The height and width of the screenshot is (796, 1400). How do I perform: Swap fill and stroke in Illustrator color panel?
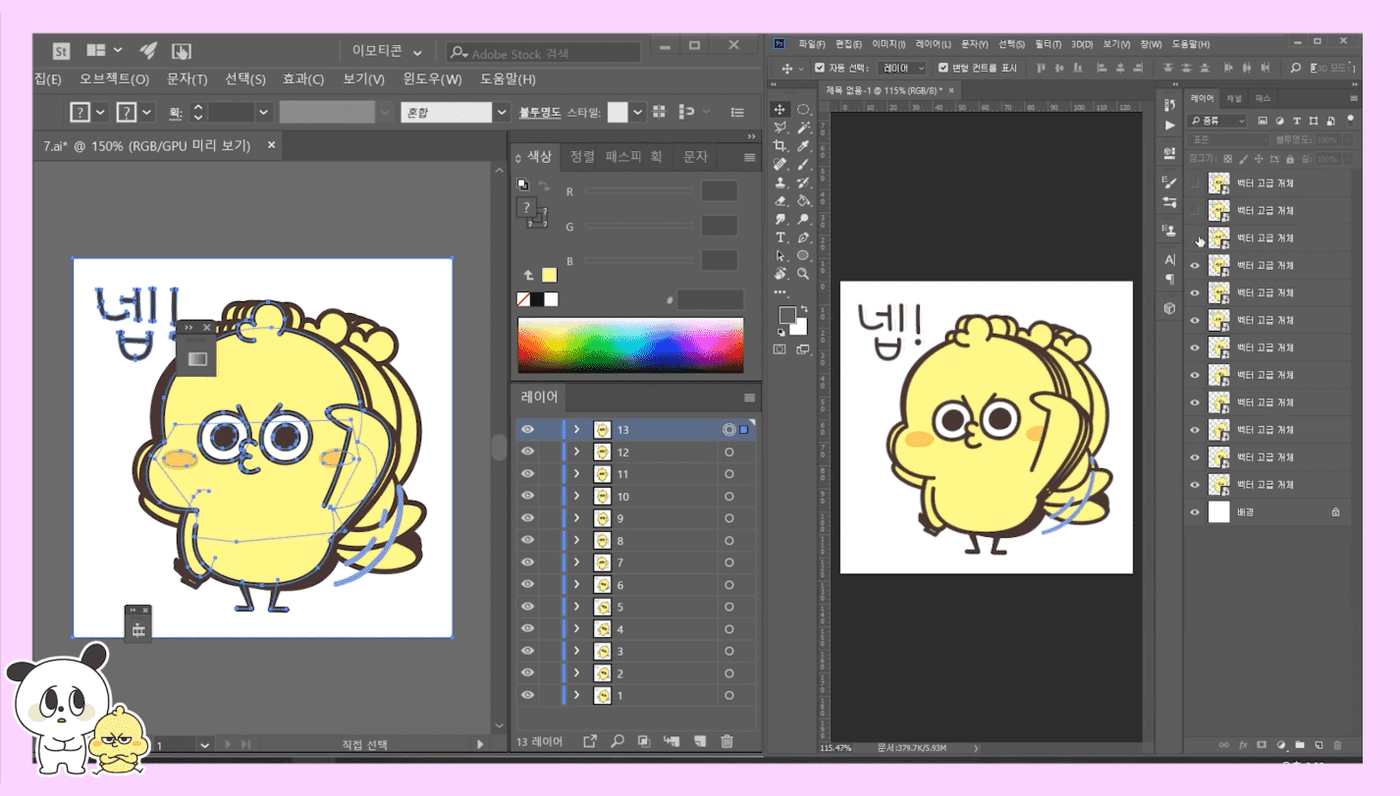click(x=543, y=185)
